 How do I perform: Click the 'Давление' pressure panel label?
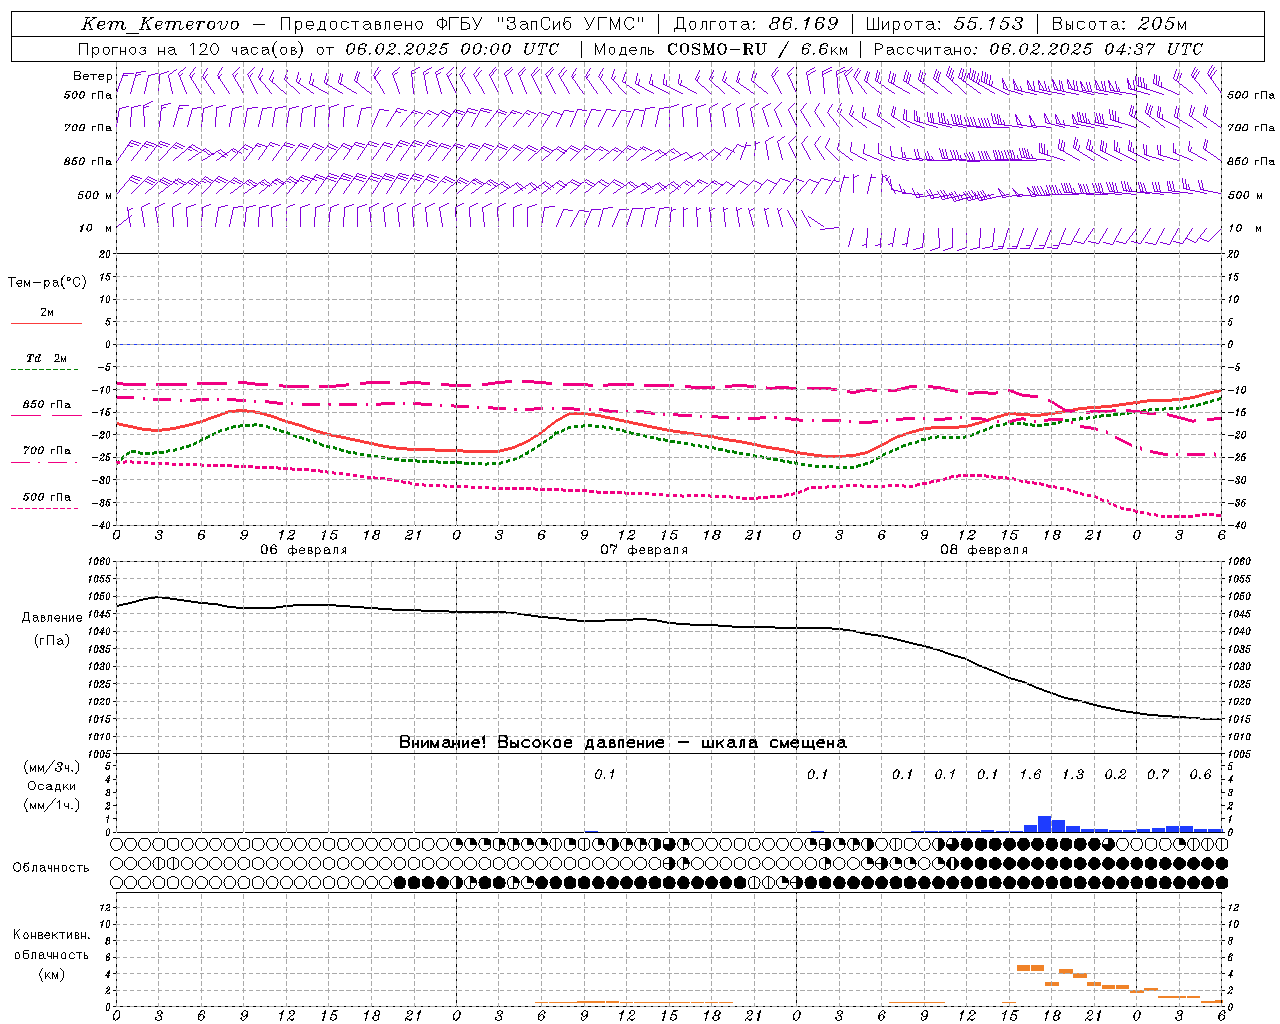[52, 618]
